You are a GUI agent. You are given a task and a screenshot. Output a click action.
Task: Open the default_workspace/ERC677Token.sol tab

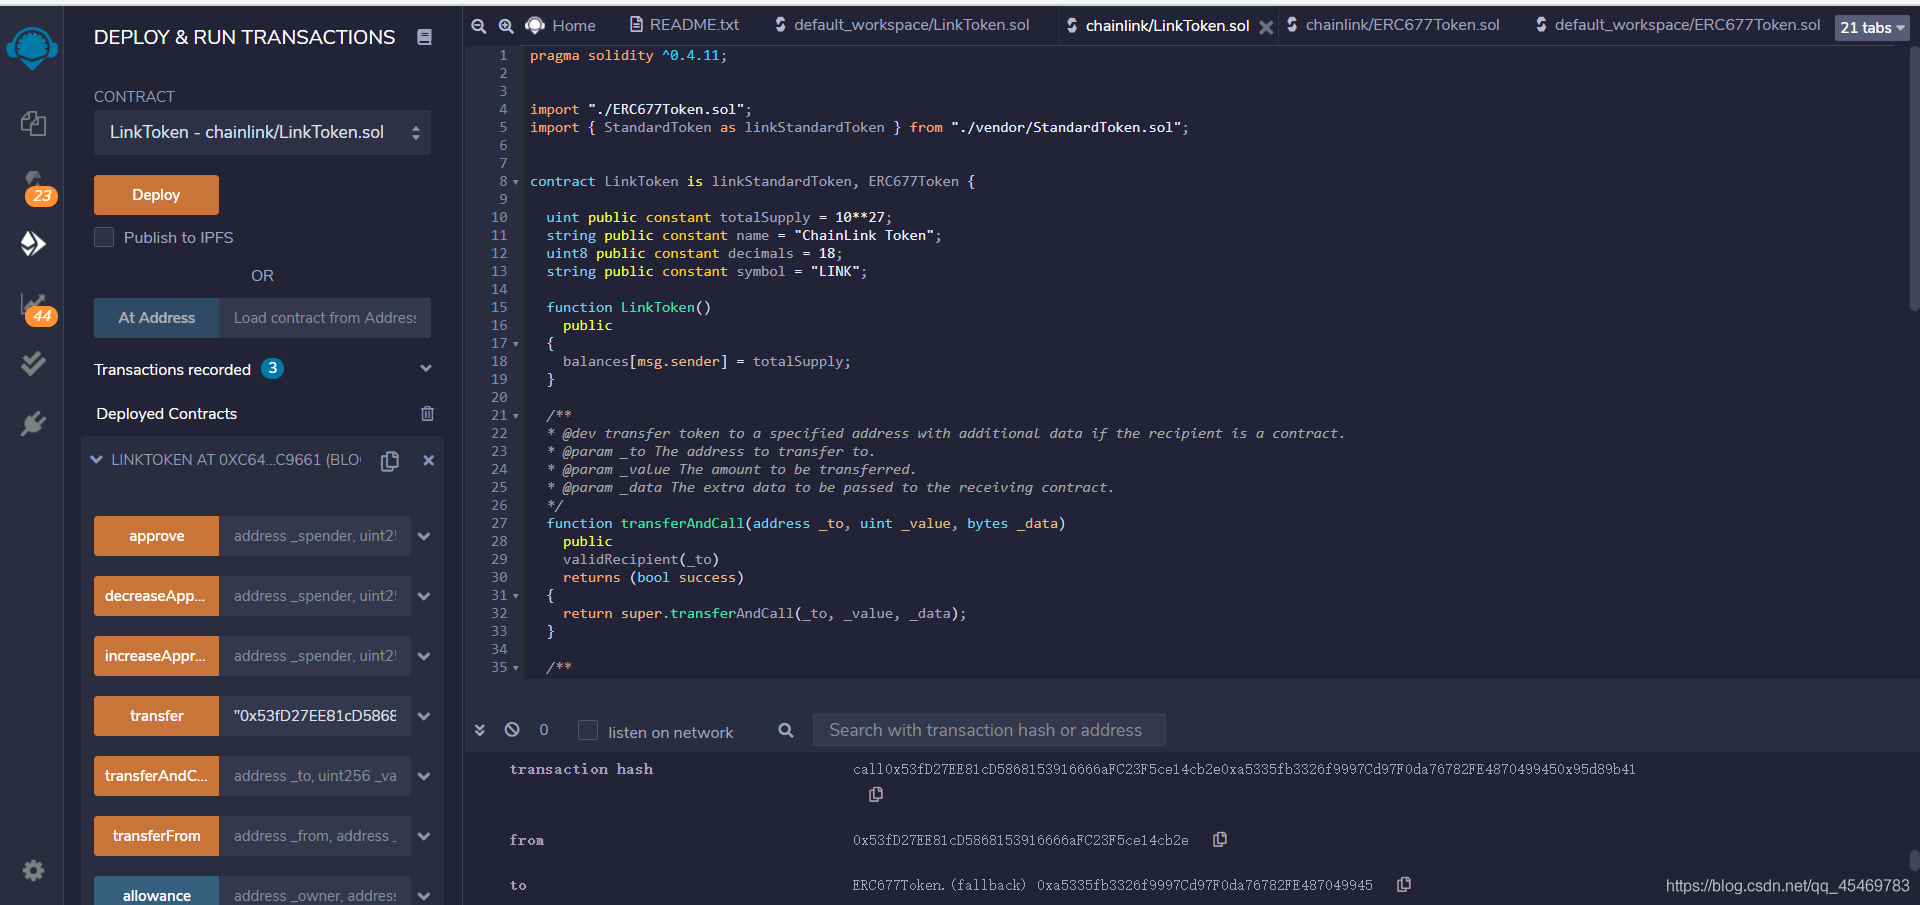pos(1678,25)
